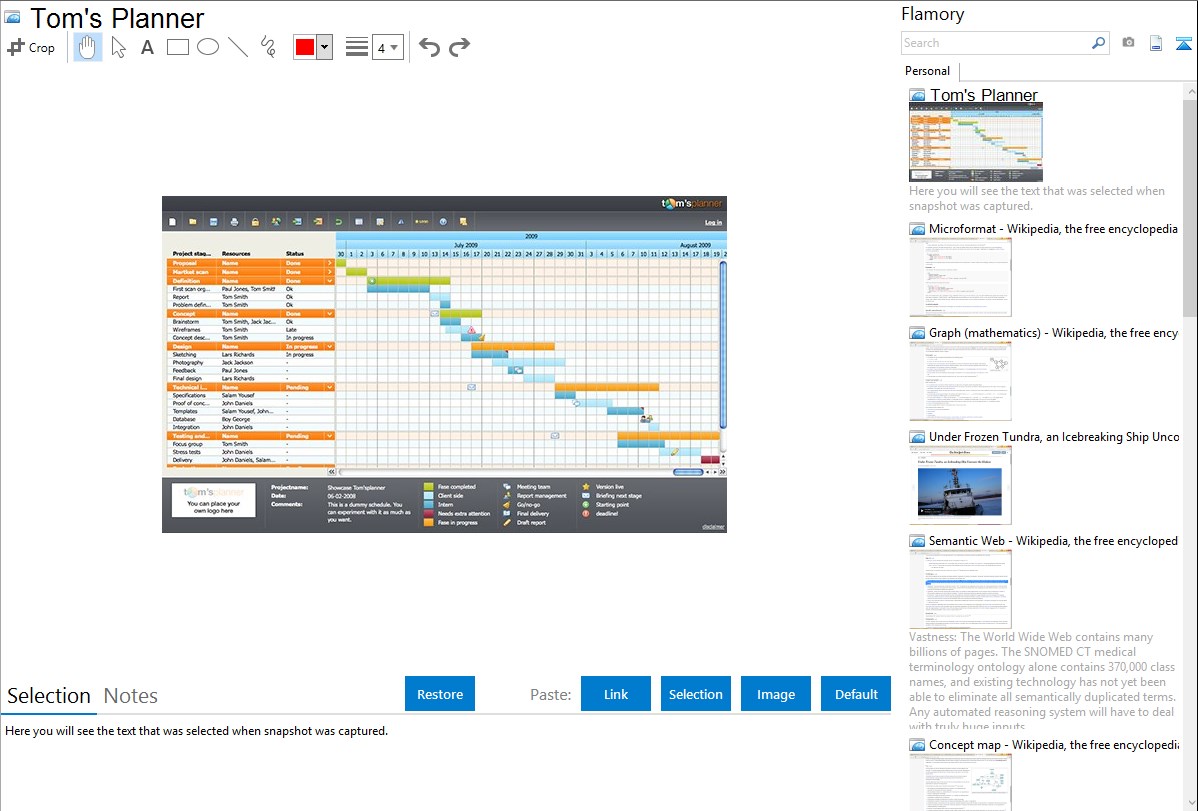
Task: Click the Paste Selection button
Action: pyautogui.click(x=695, y=694)
